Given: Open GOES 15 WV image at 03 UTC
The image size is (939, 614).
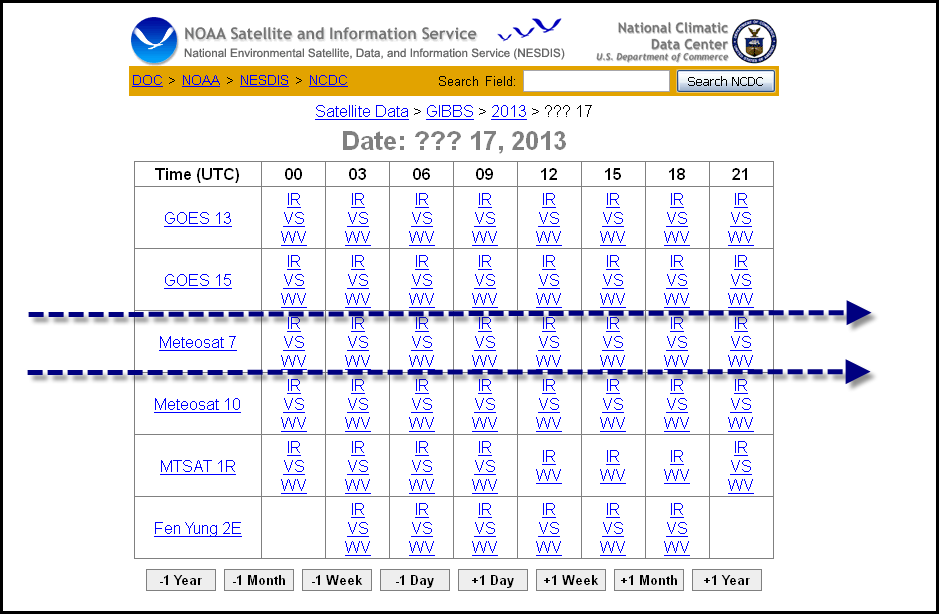Looking at the screenshot, I should [358, 299].
